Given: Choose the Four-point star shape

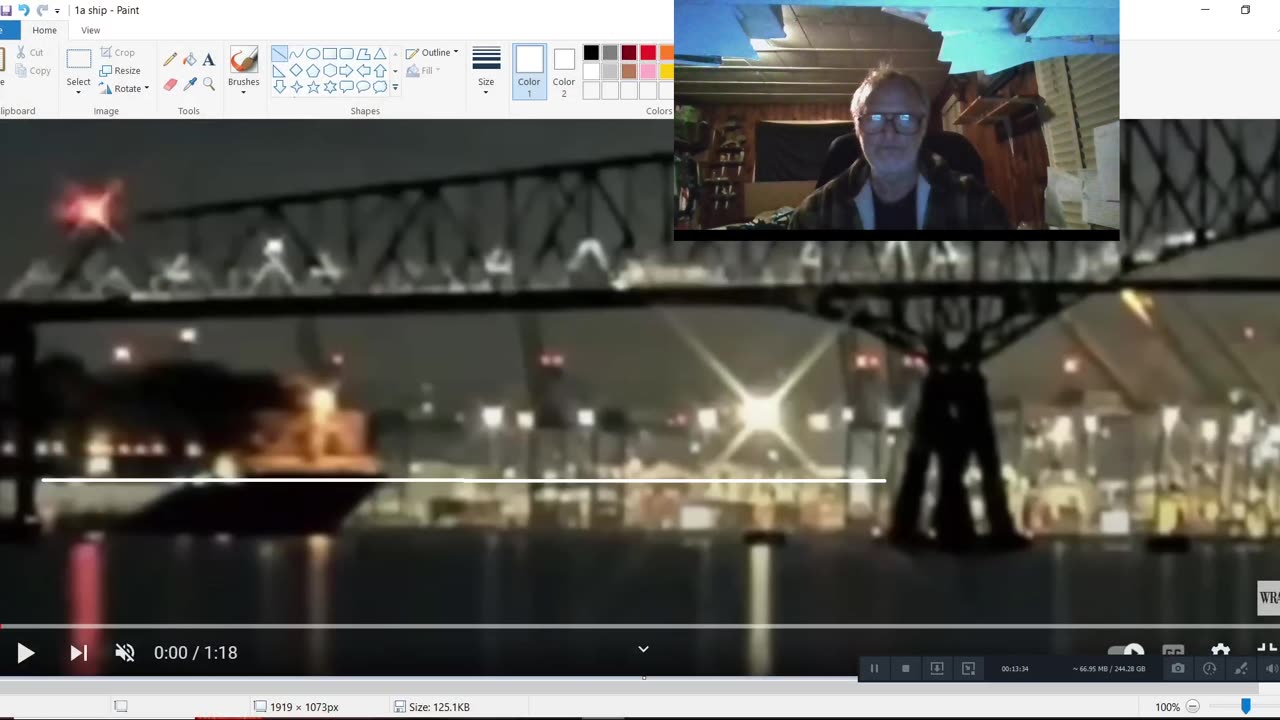Looking at the screenshot, I should click(x=296, y=87).
